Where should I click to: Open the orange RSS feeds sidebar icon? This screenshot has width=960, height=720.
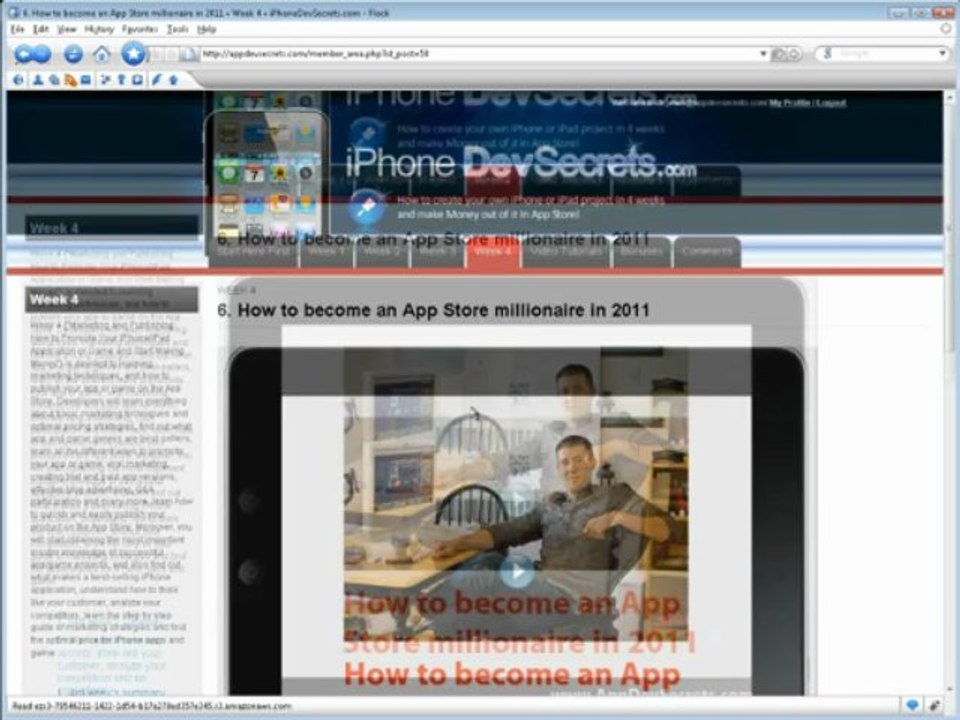tap(70, 80)
